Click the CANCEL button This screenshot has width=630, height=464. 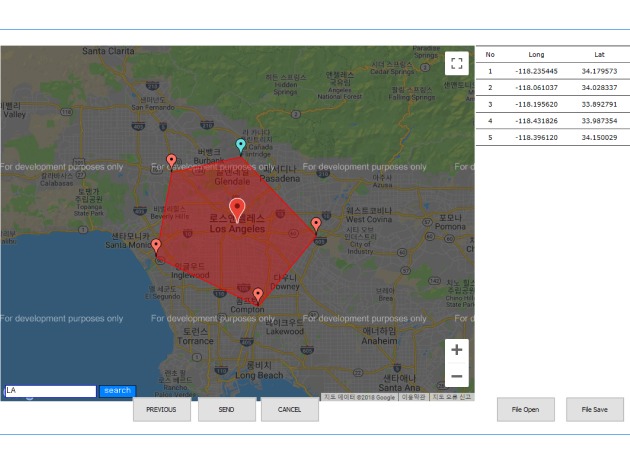[x=290, y=409]
